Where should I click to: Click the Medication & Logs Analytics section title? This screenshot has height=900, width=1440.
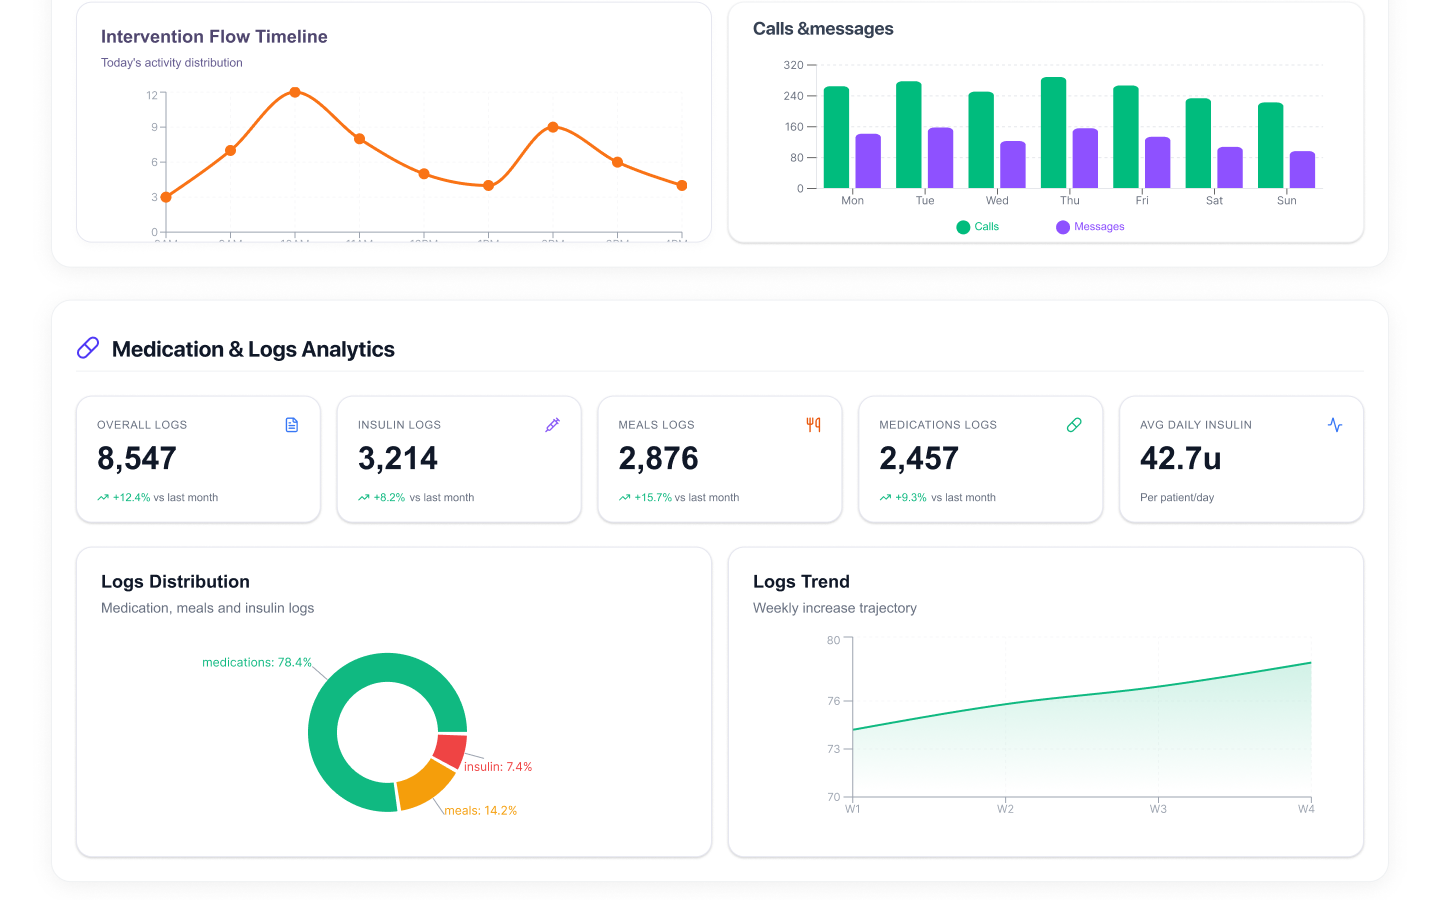click(253, 349)
